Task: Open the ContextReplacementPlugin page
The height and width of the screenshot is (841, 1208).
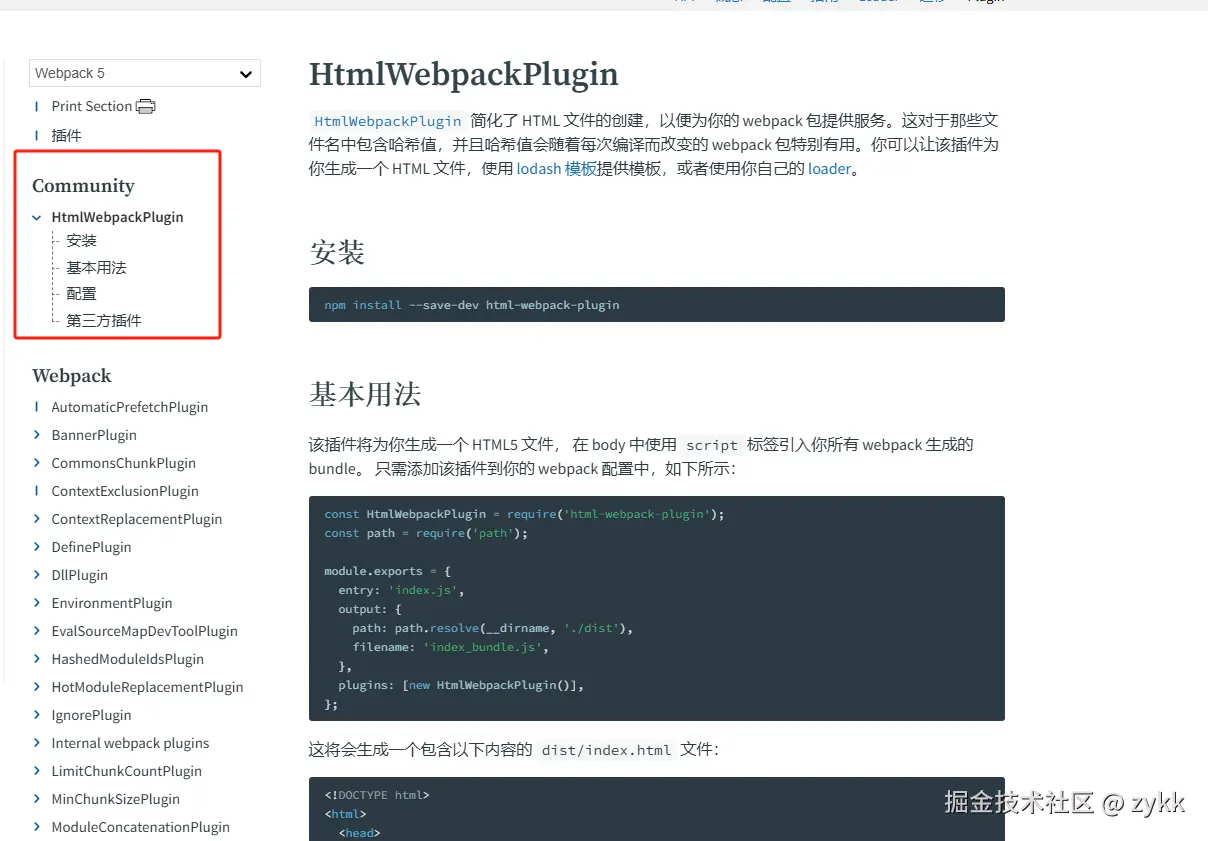Action: pos(137,519)
